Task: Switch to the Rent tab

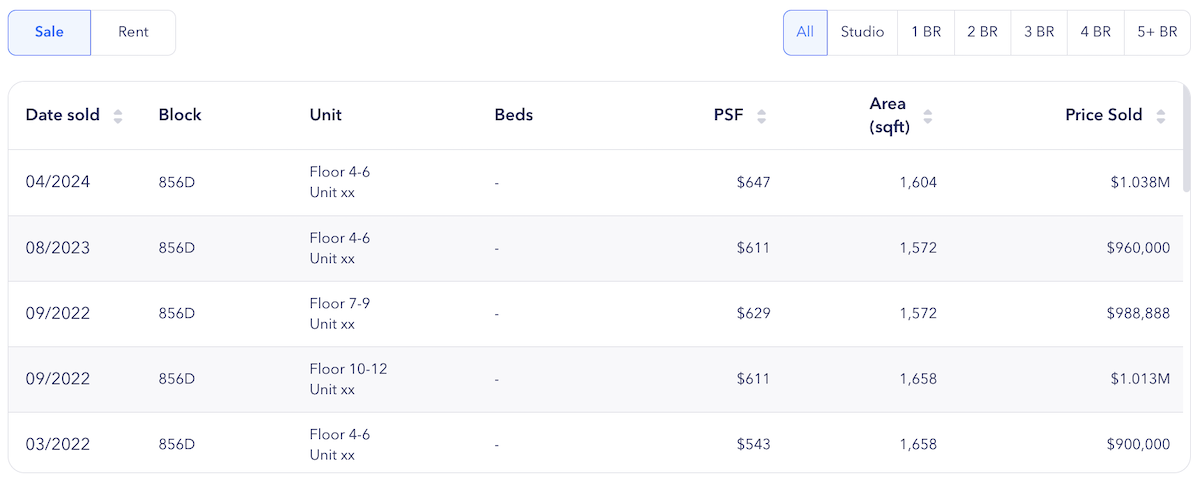Action: tap(133, 32)
